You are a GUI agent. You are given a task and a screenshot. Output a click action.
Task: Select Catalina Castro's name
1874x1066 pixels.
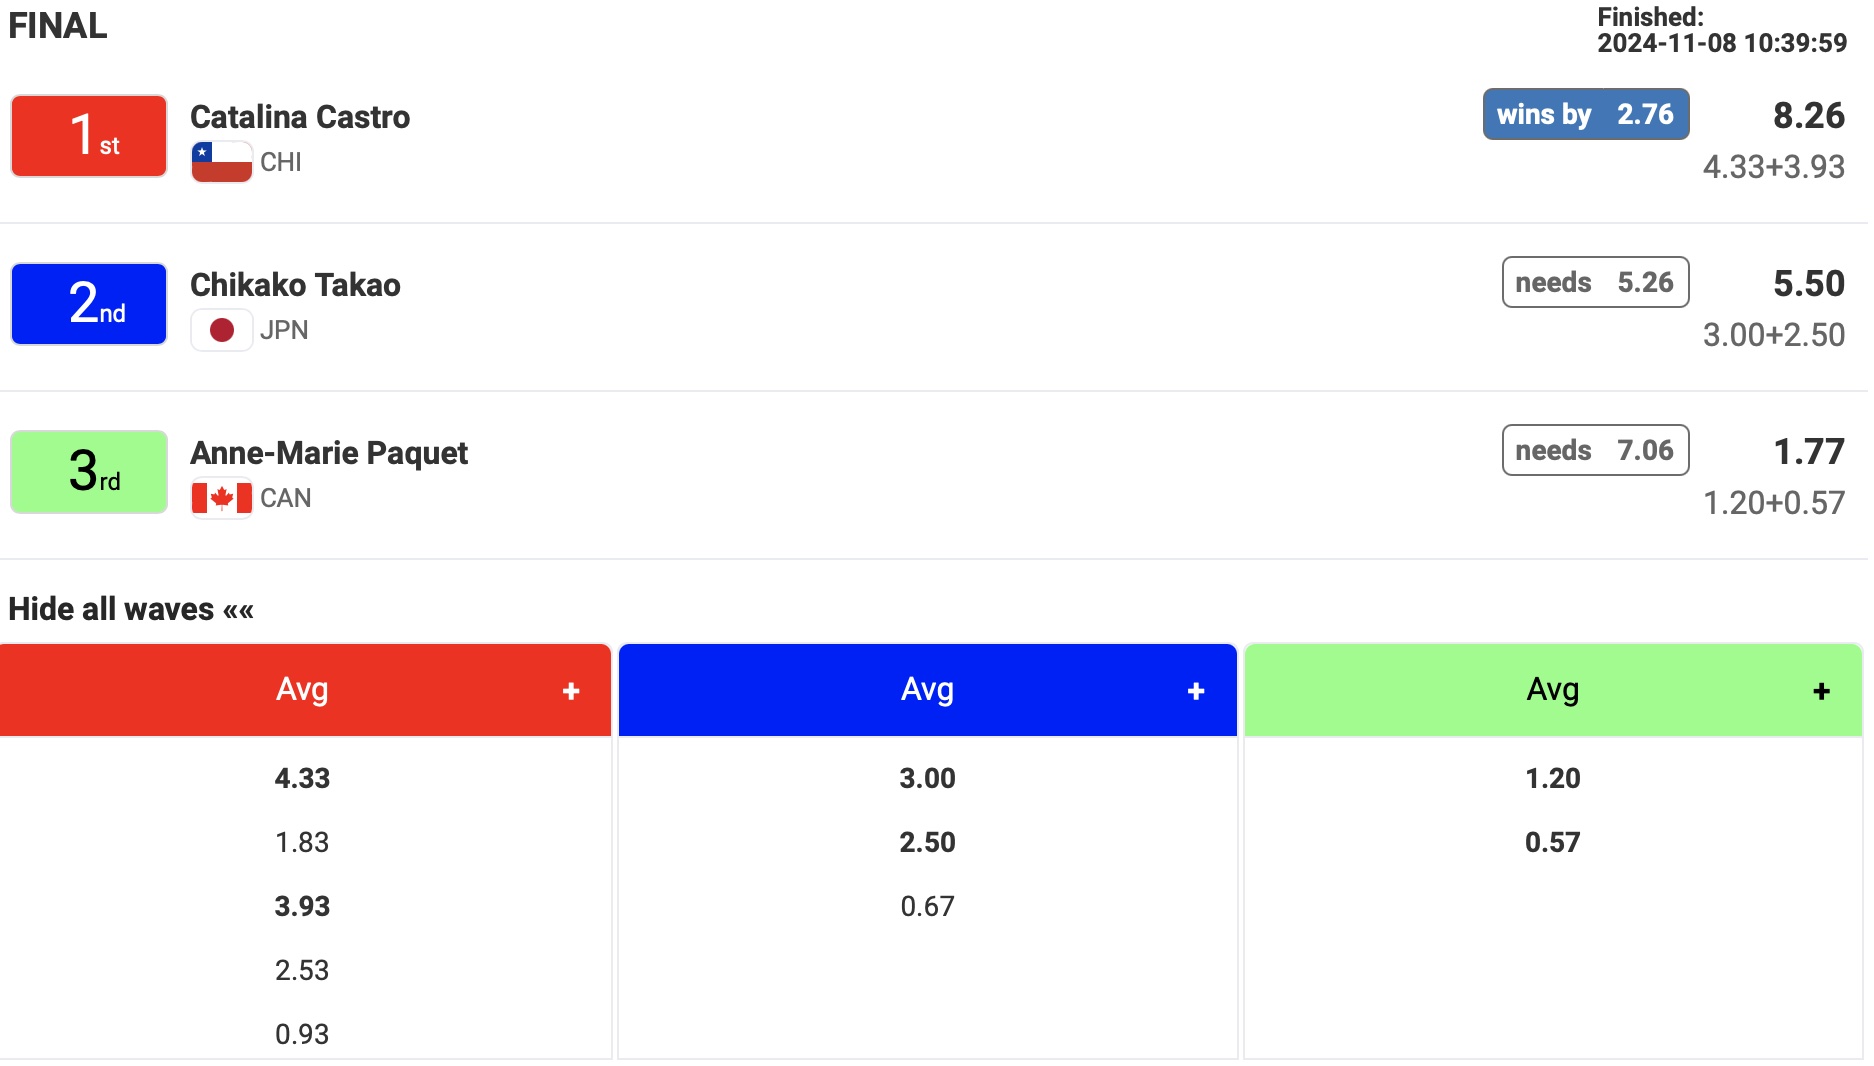300,117
